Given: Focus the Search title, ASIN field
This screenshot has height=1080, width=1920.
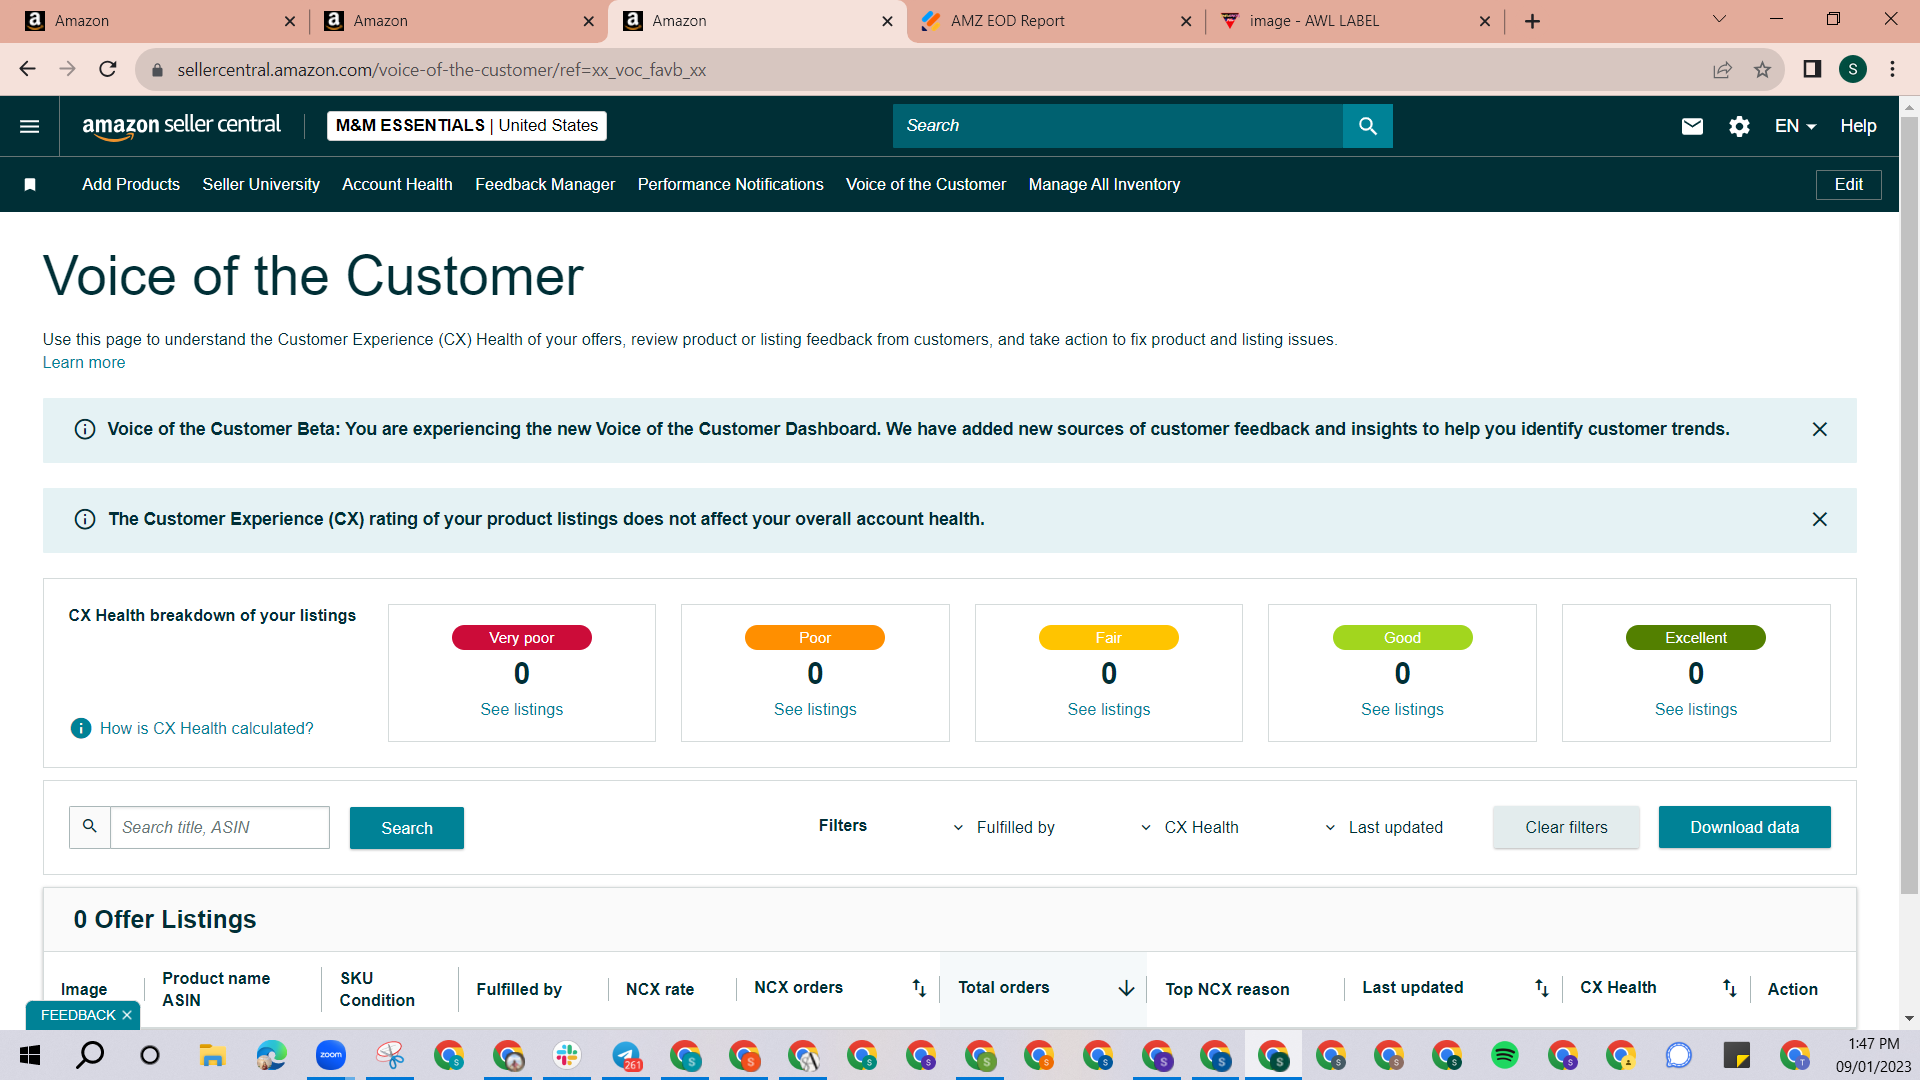Looking at the screenshot, I should (219, 827).
